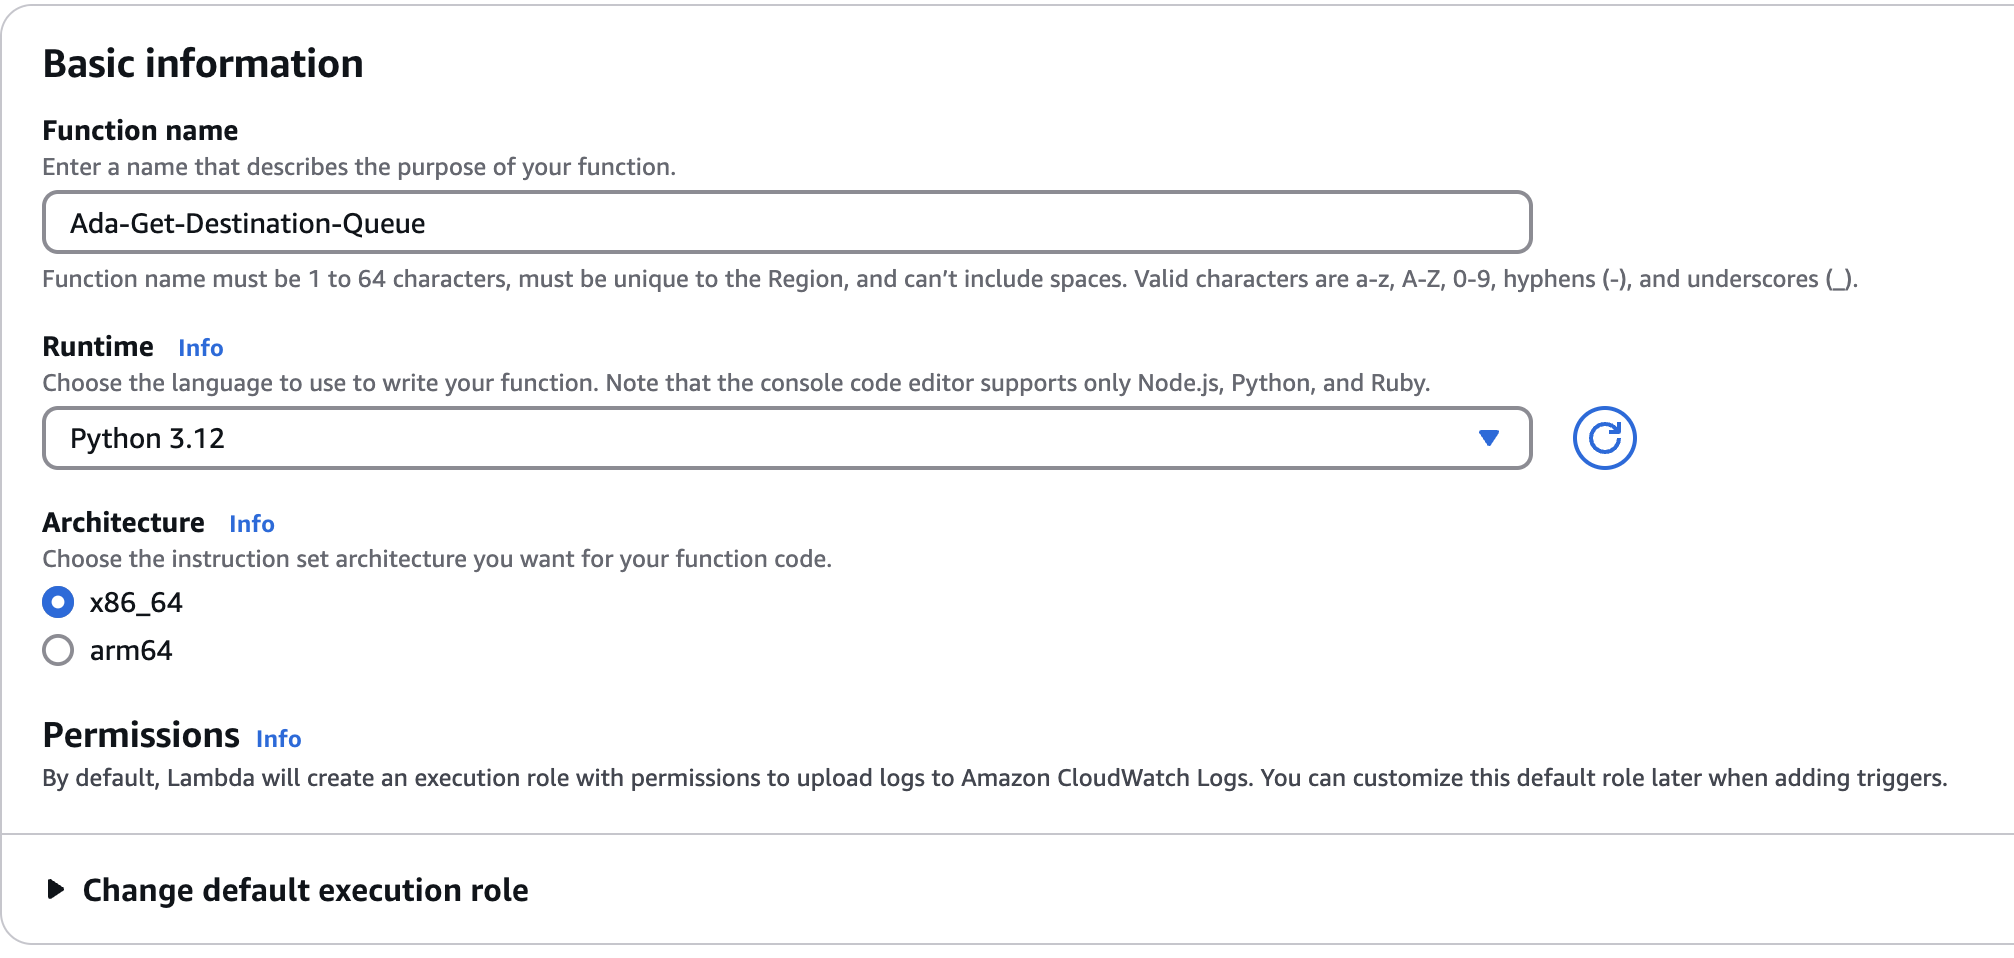This screenshot has height=958, width=2014.
Task: Click the Function name input field
Action: point(786,223)
